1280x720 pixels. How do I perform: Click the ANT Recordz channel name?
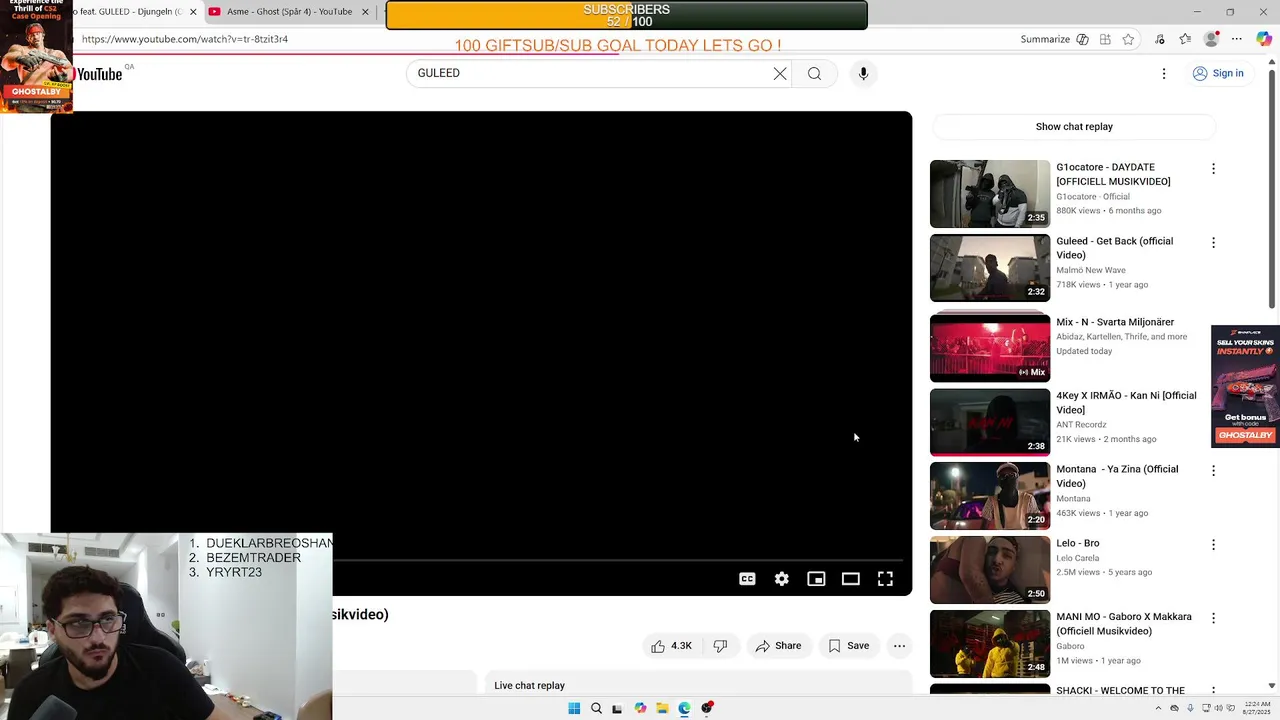tap(1081, 424)
